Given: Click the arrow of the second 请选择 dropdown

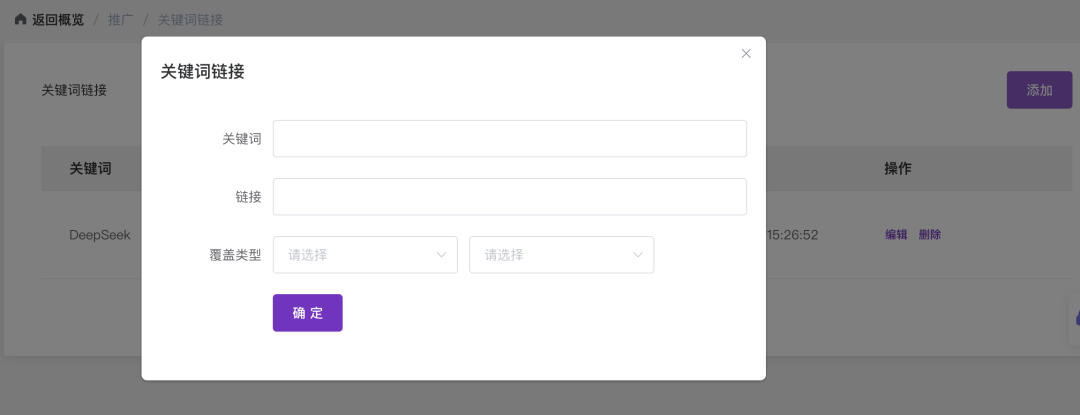Looking at the screenshot, I should click(638, 255).
